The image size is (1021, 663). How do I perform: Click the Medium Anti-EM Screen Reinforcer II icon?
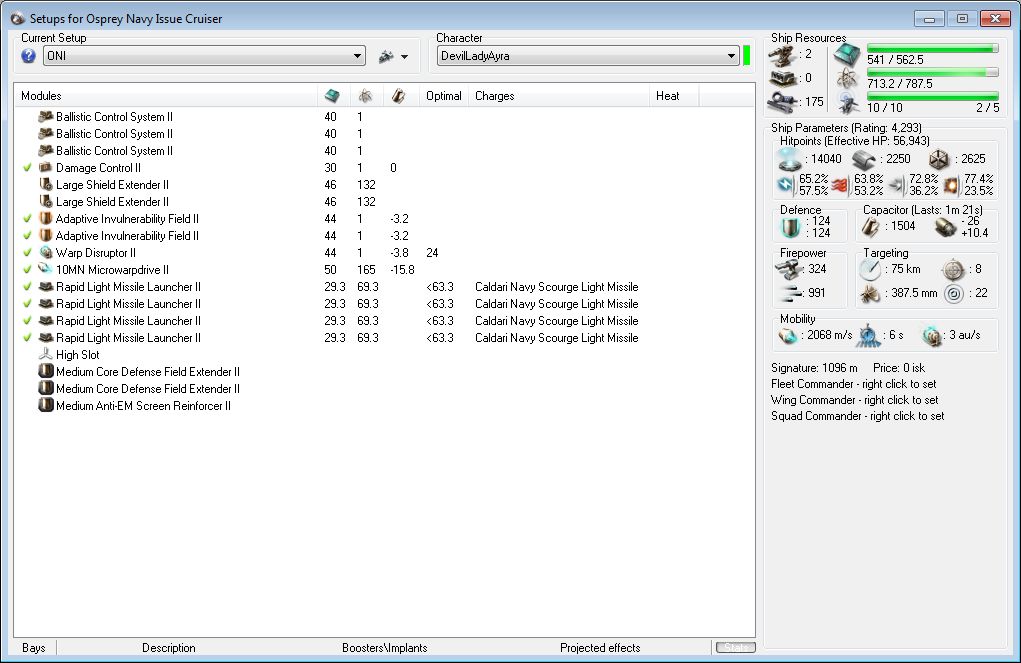[45, 406]
